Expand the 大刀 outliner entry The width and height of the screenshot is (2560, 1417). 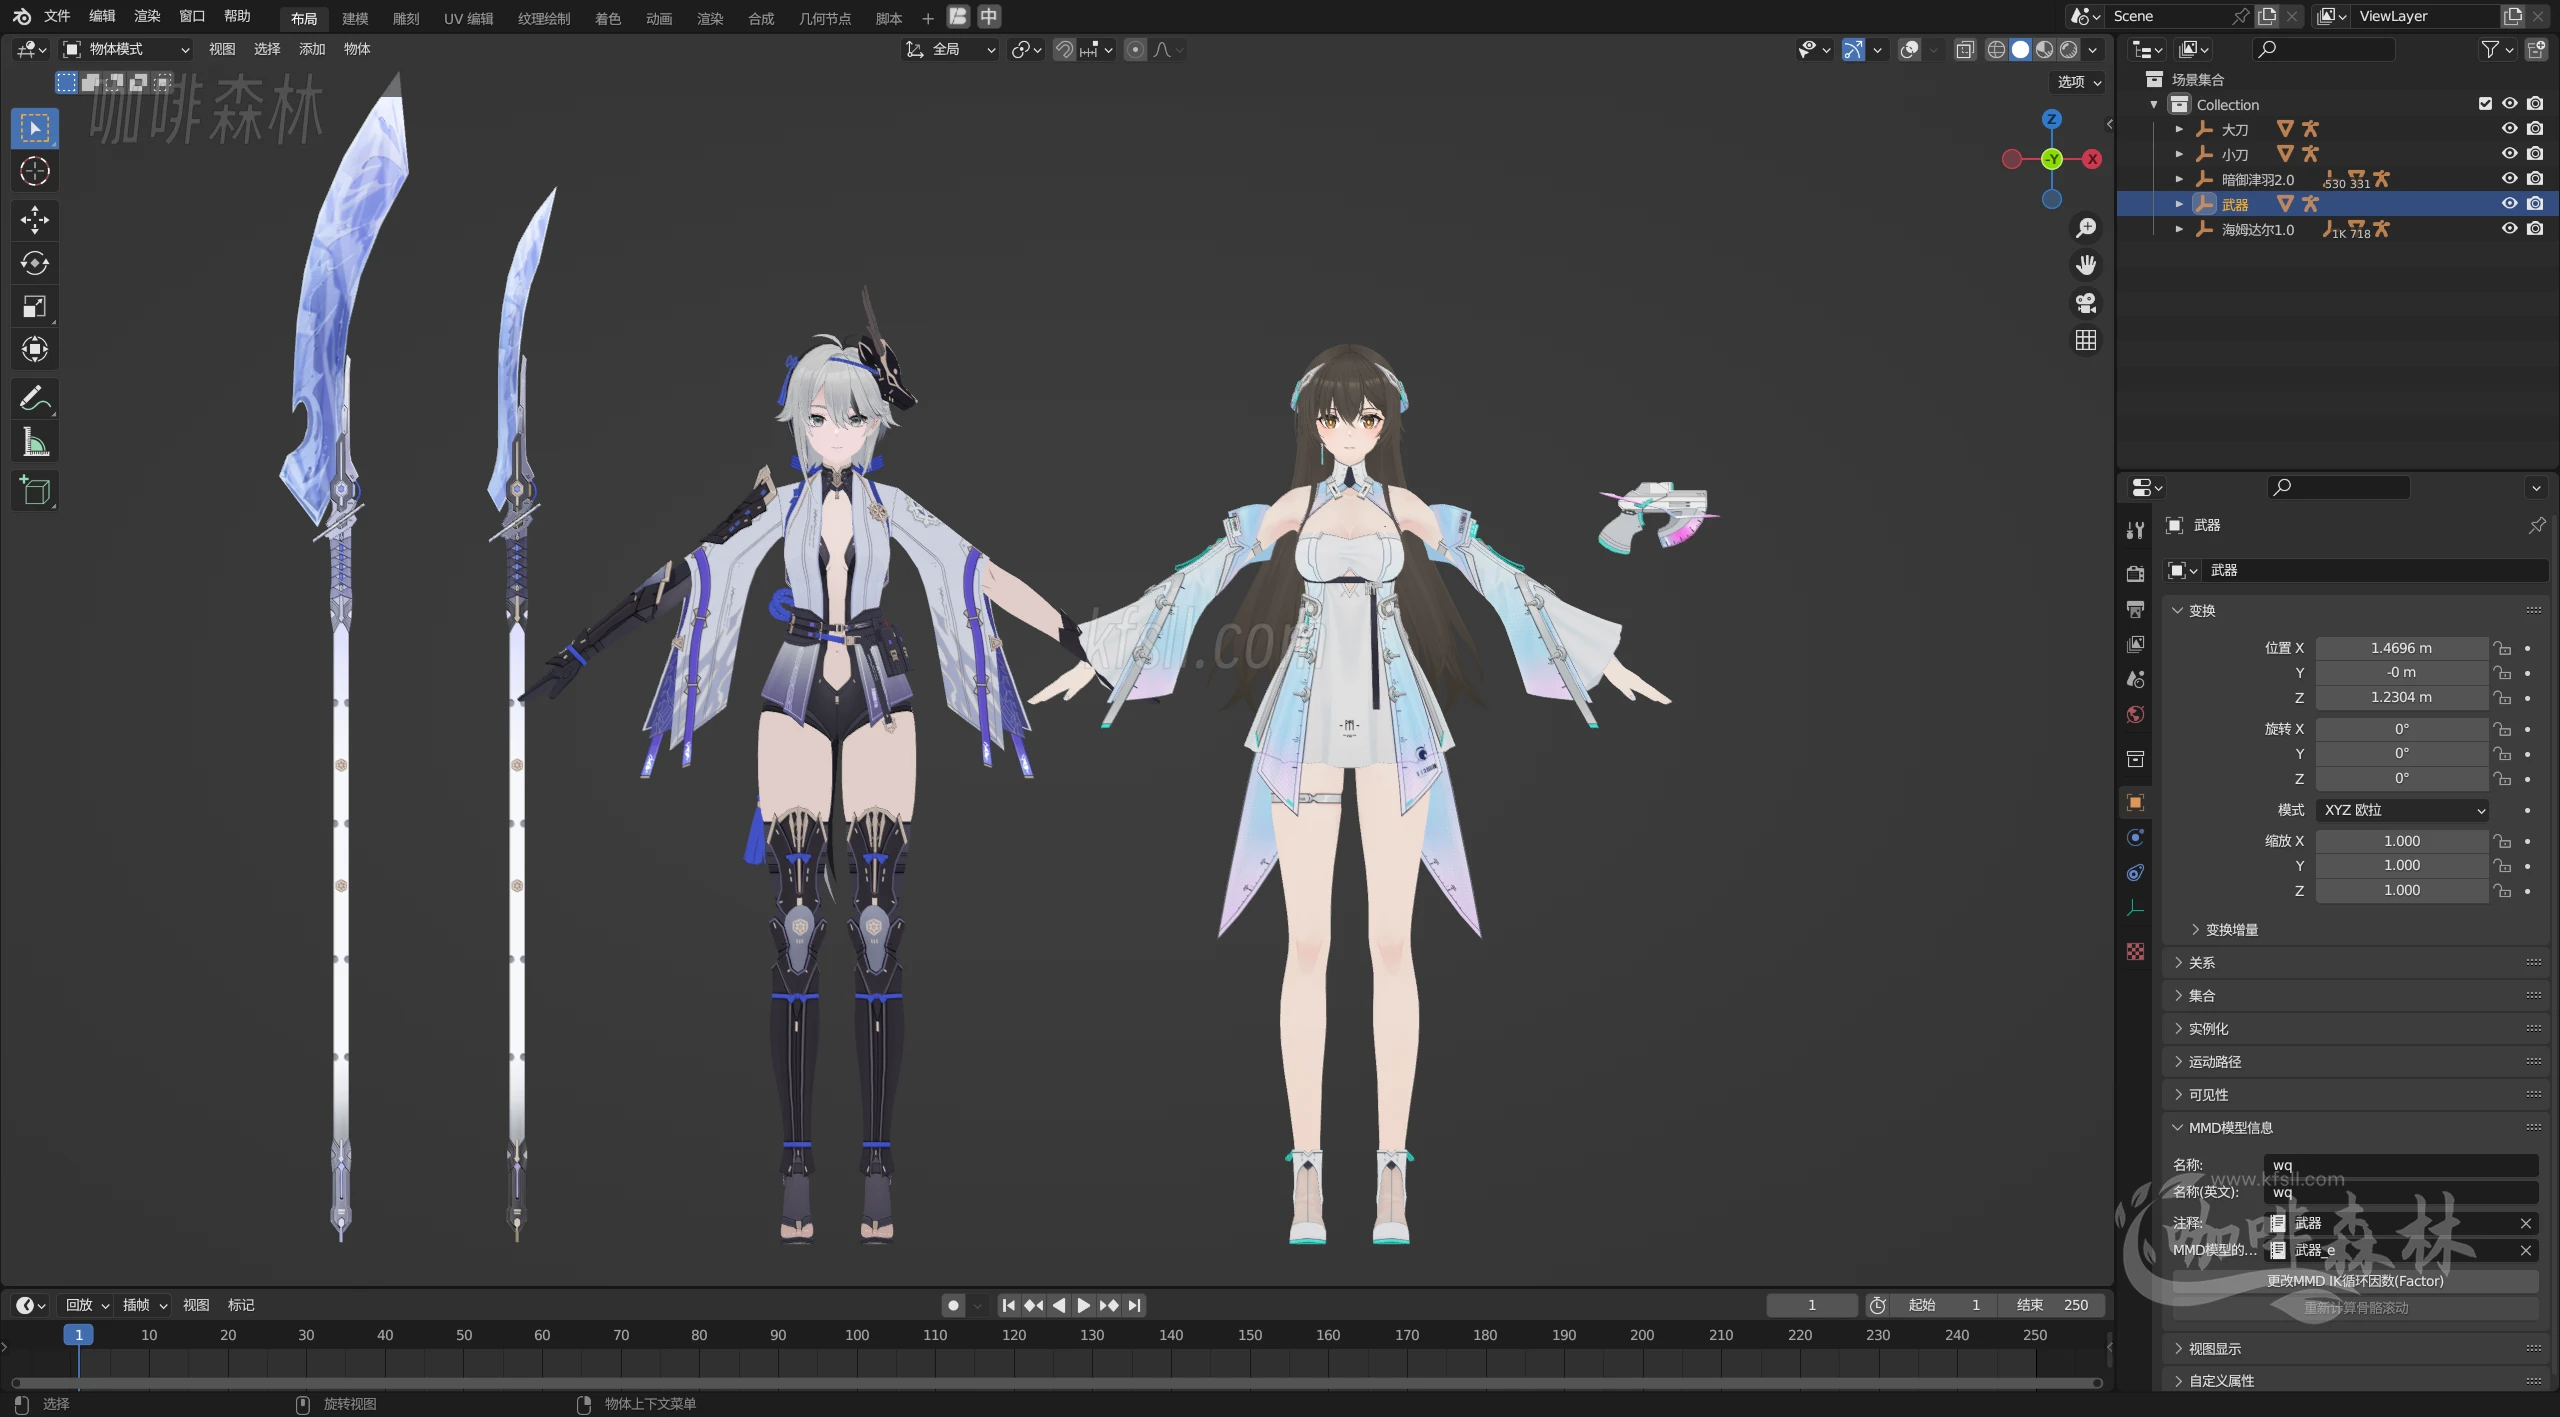coord(2179,129)
